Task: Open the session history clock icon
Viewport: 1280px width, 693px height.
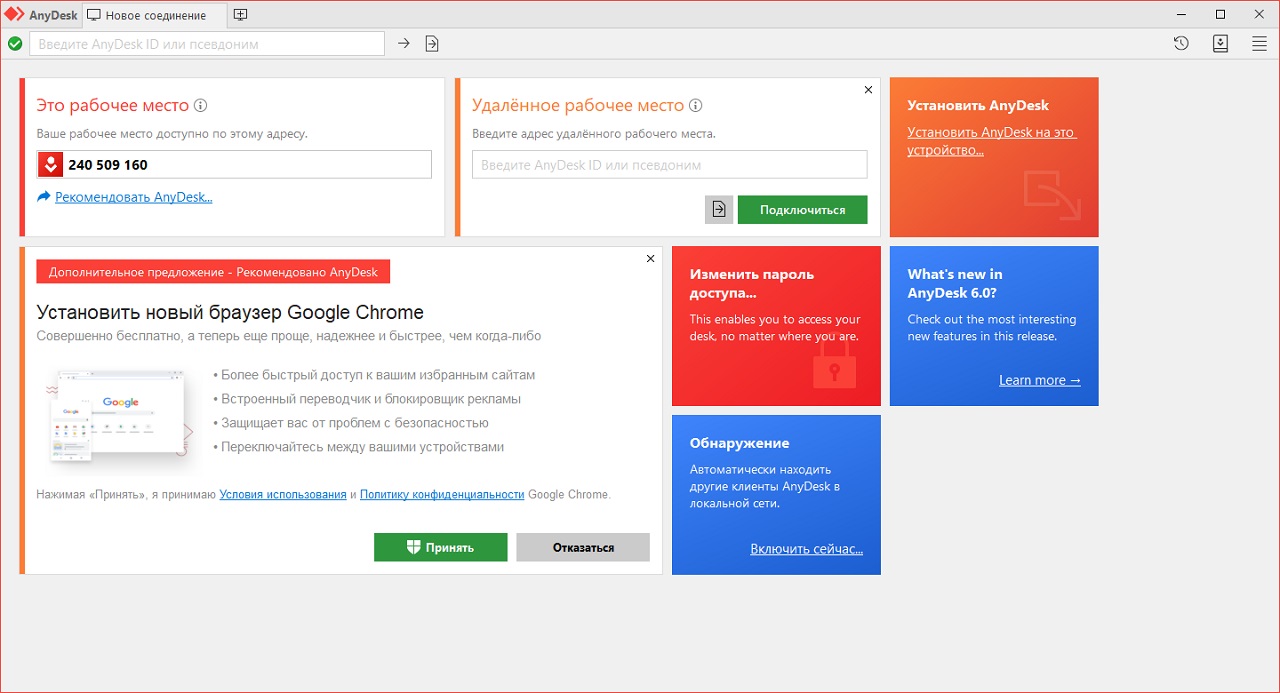Action: coord(1181,43)
